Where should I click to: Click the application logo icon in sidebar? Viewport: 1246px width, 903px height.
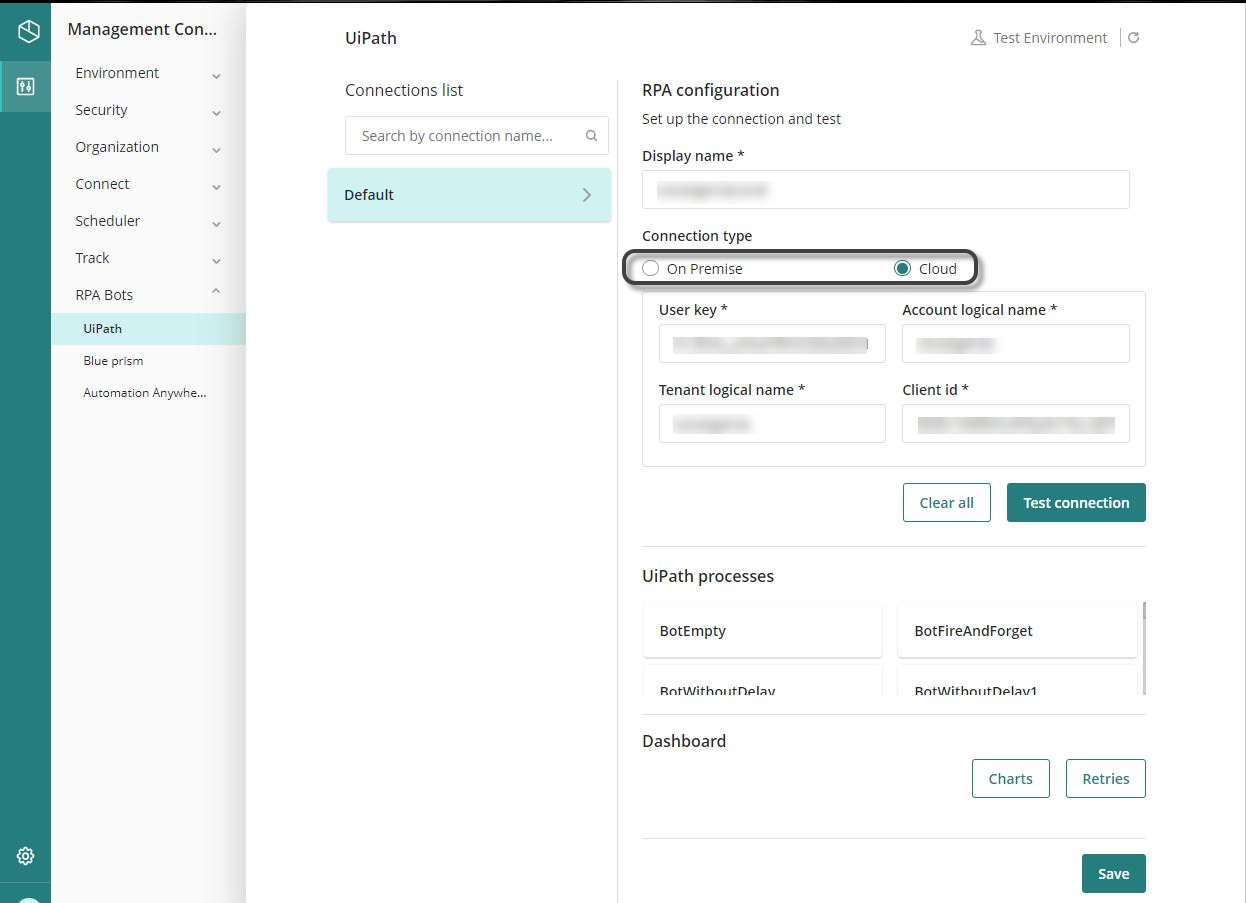(28, 31)
